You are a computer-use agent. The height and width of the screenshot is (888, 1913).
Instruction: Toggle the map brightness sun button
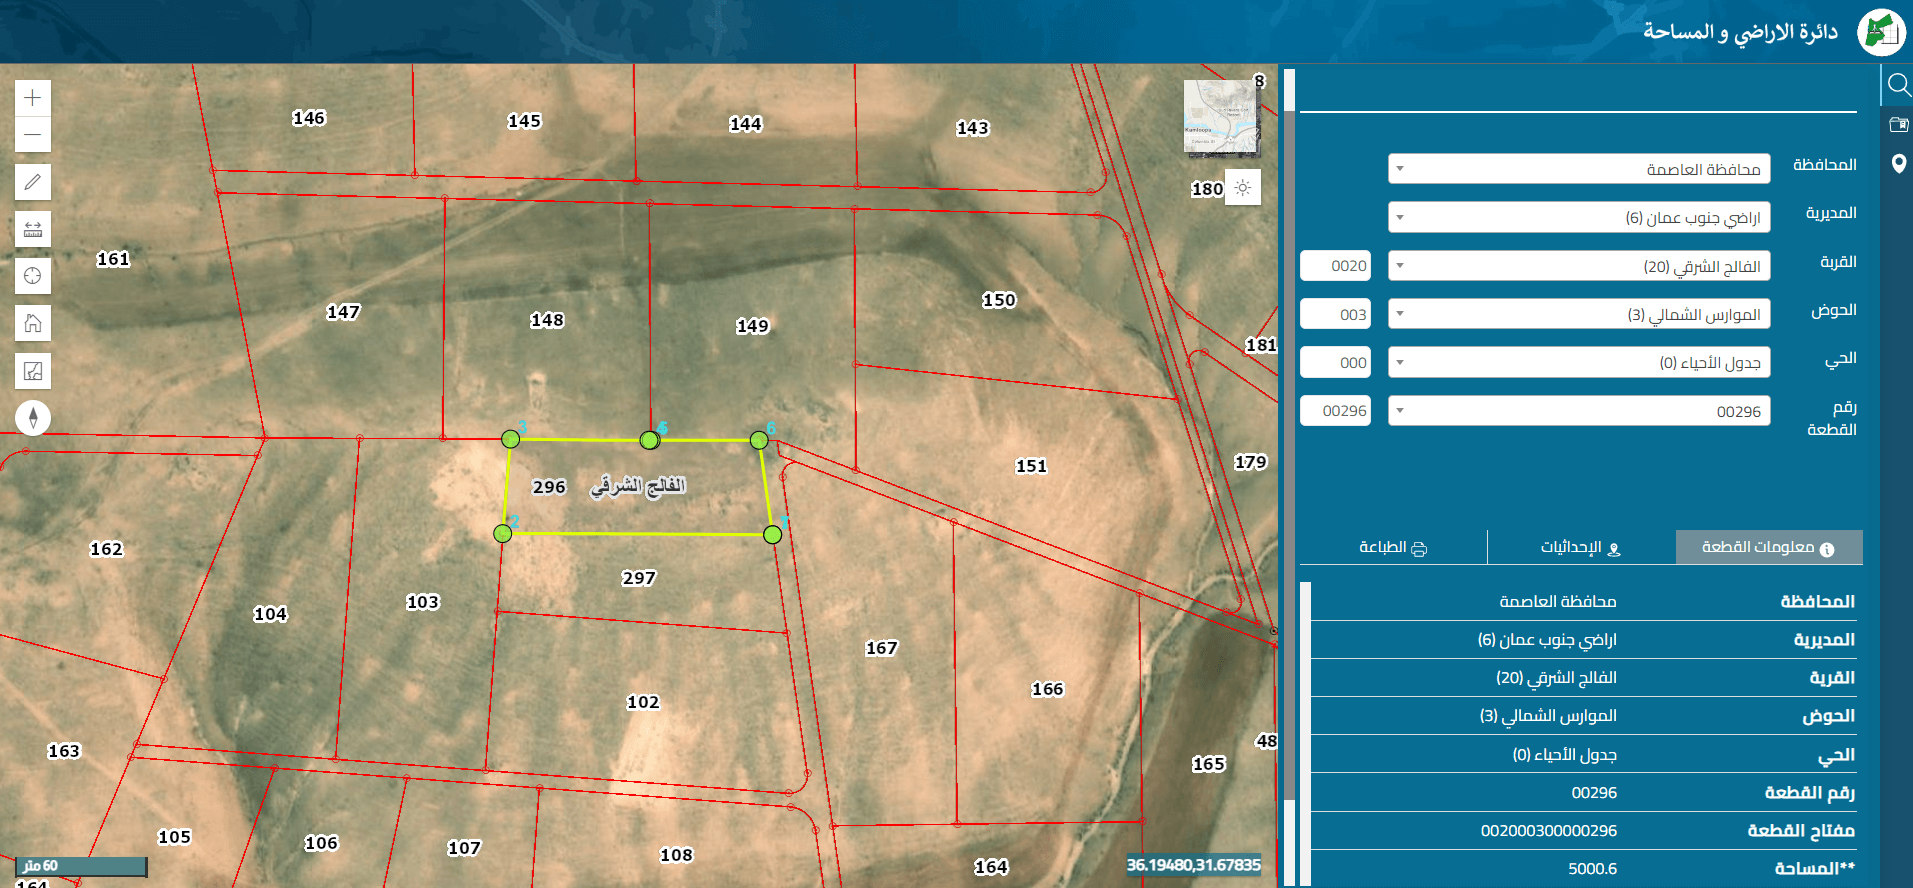pyautogui.click(x=1243, y=188)
